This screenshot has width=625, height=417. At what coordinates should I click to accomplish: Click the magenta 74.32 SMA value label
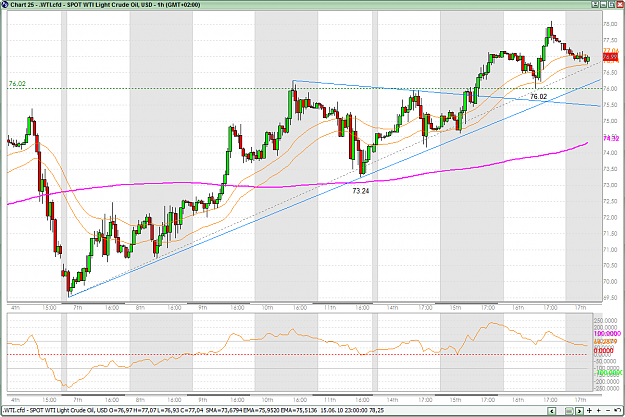[x=611, y=138]
